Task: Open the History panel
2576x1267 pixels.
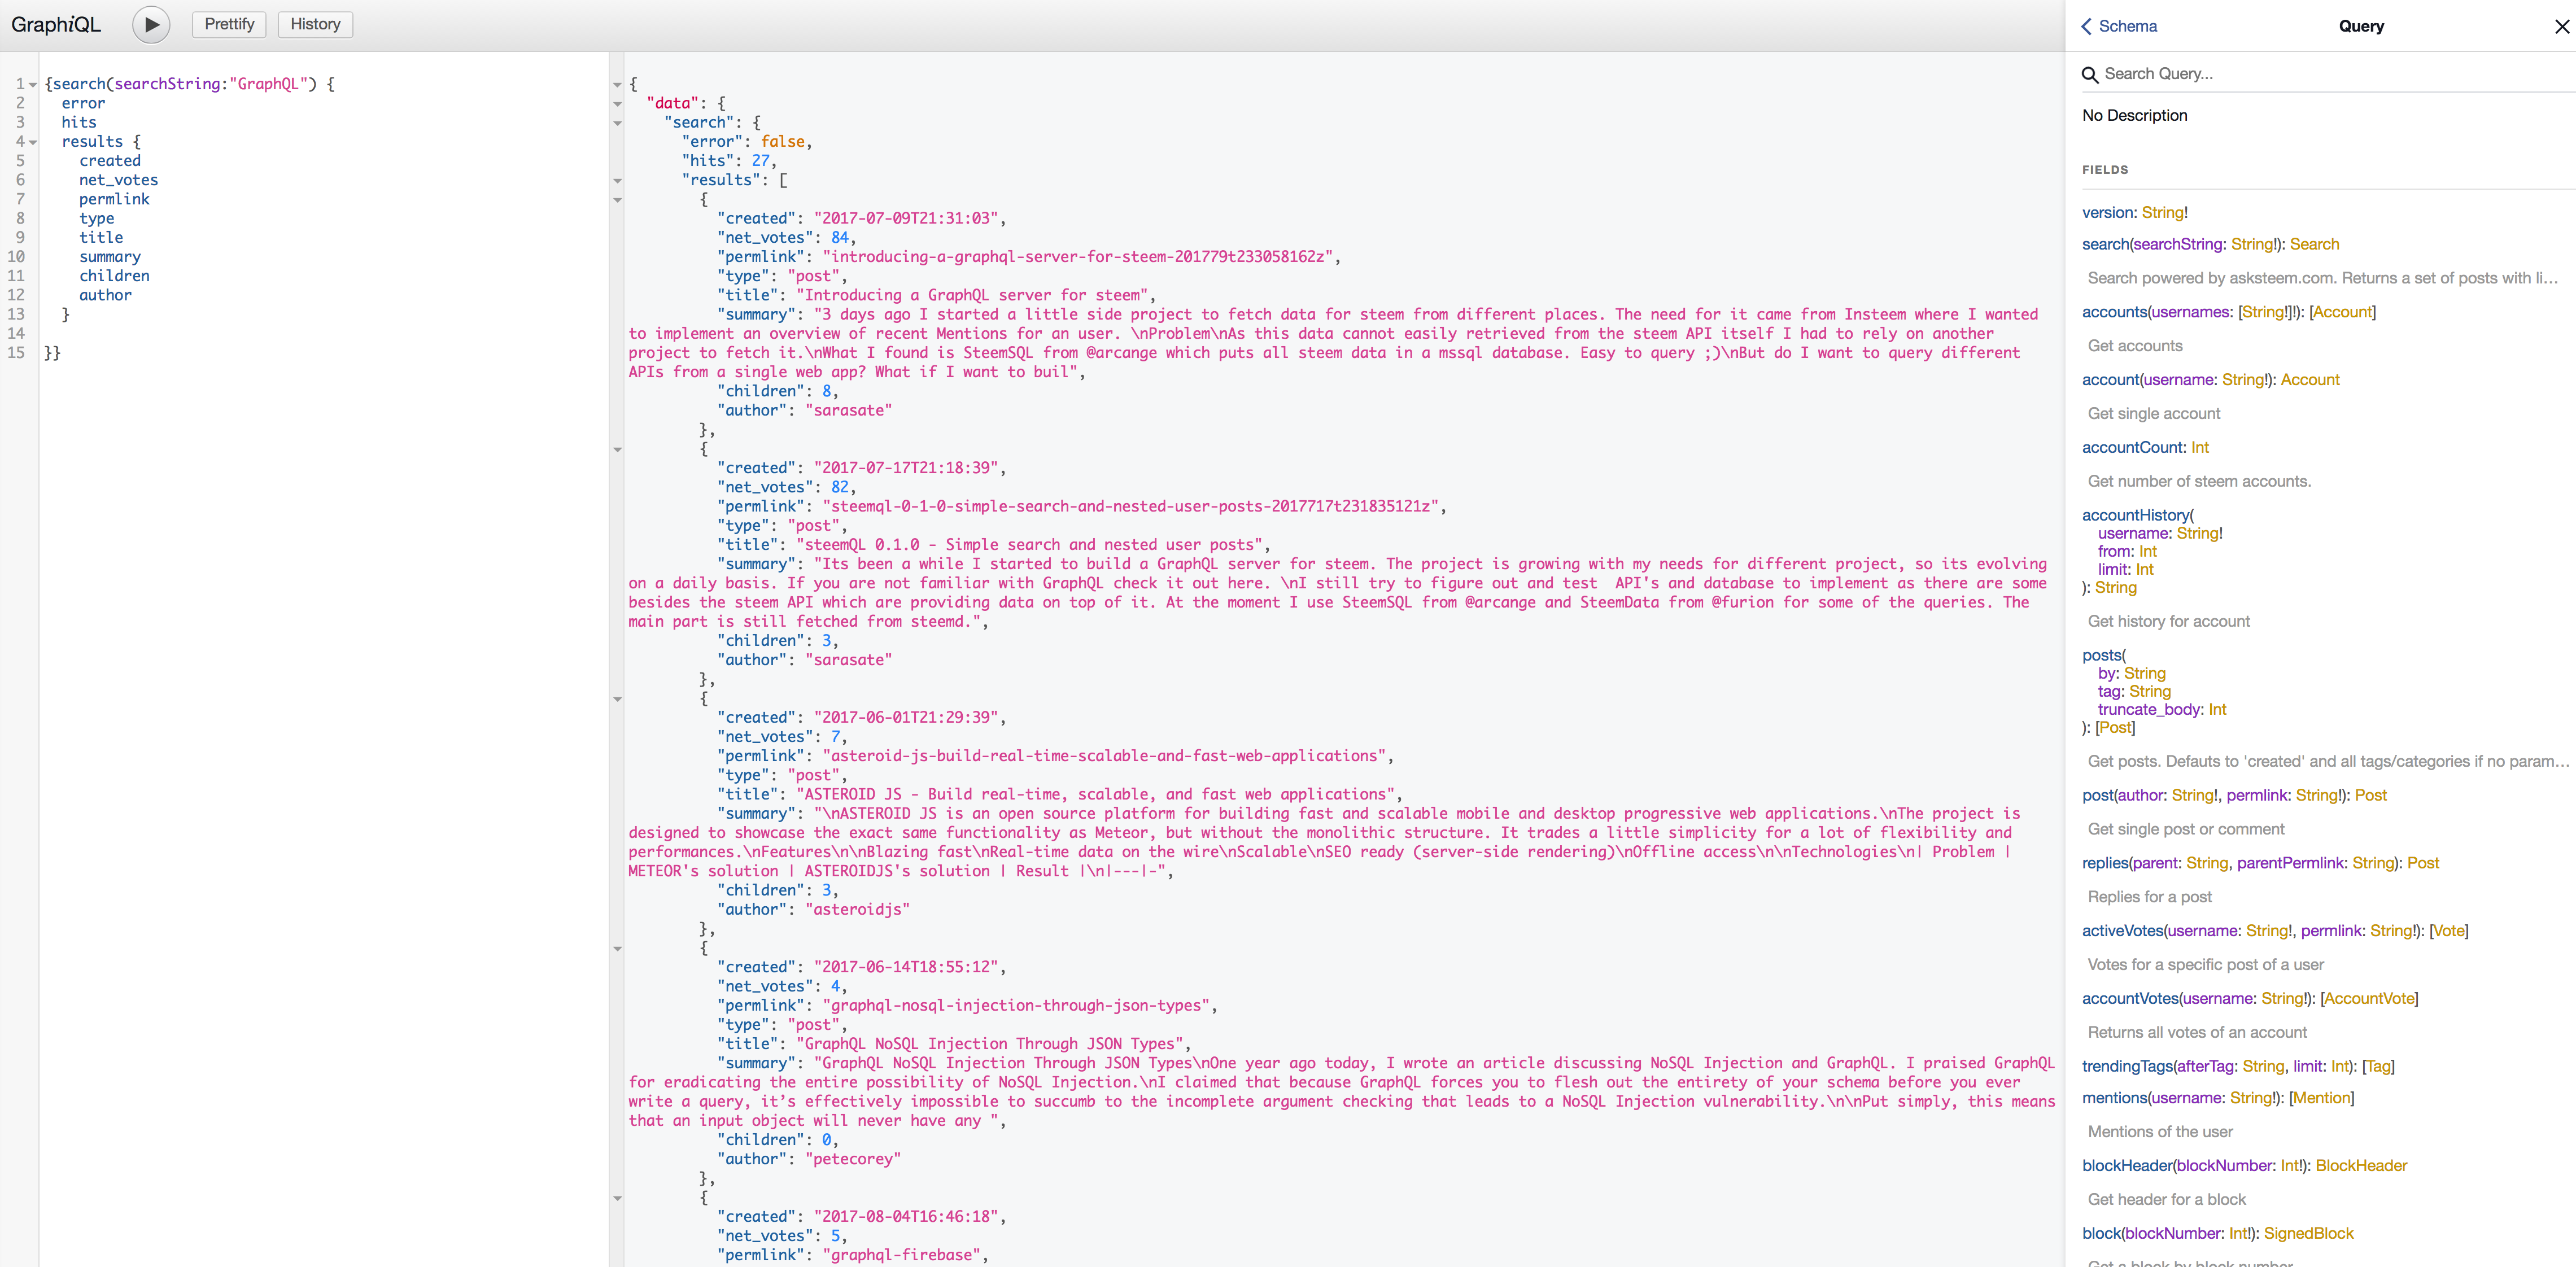Action: pyautogui.click(x=315, y=24)
